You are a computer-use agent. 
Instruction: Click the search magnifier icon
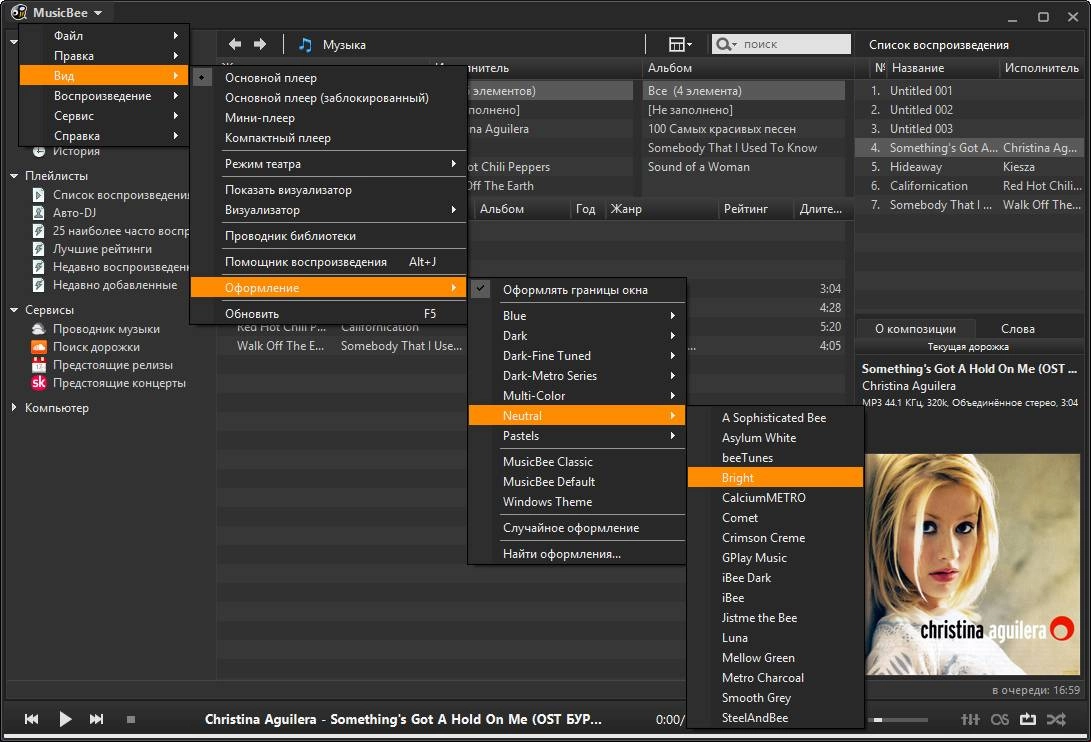(724, 45)
